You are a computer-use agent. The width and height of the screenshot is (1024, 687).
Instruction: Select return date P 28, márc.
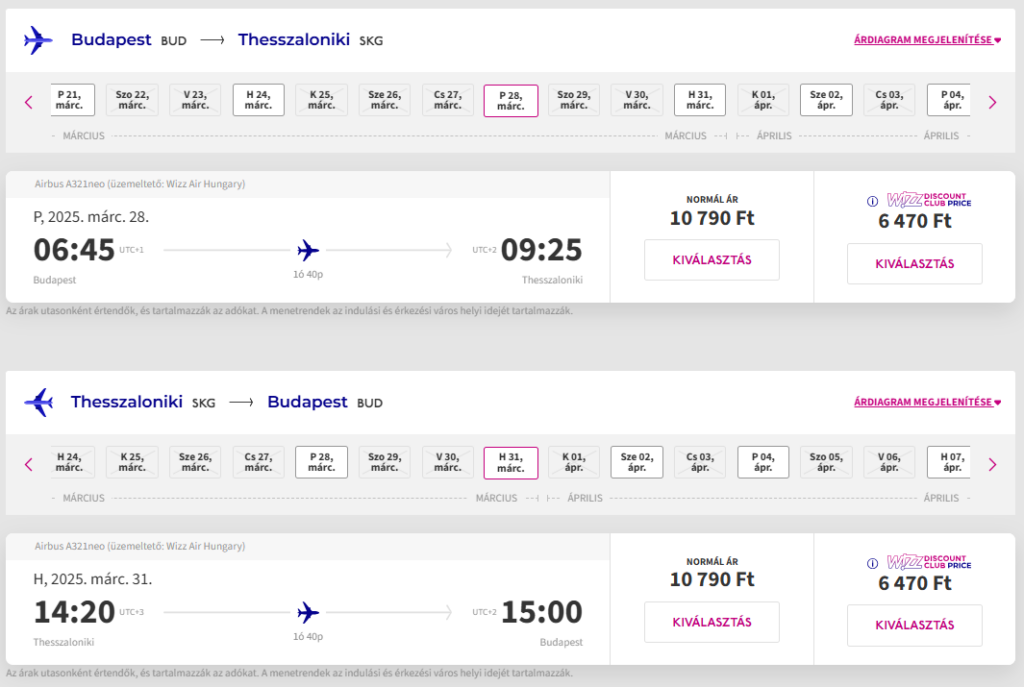(321, 462)
